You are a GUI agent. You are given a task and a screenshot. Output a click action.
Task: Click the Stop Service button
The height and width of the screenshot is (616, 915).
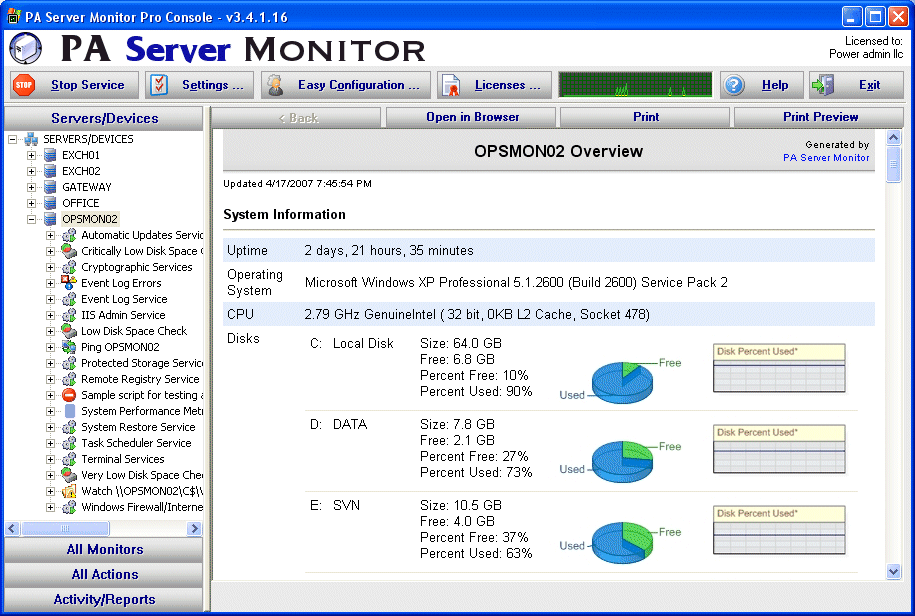pos(75,85)
